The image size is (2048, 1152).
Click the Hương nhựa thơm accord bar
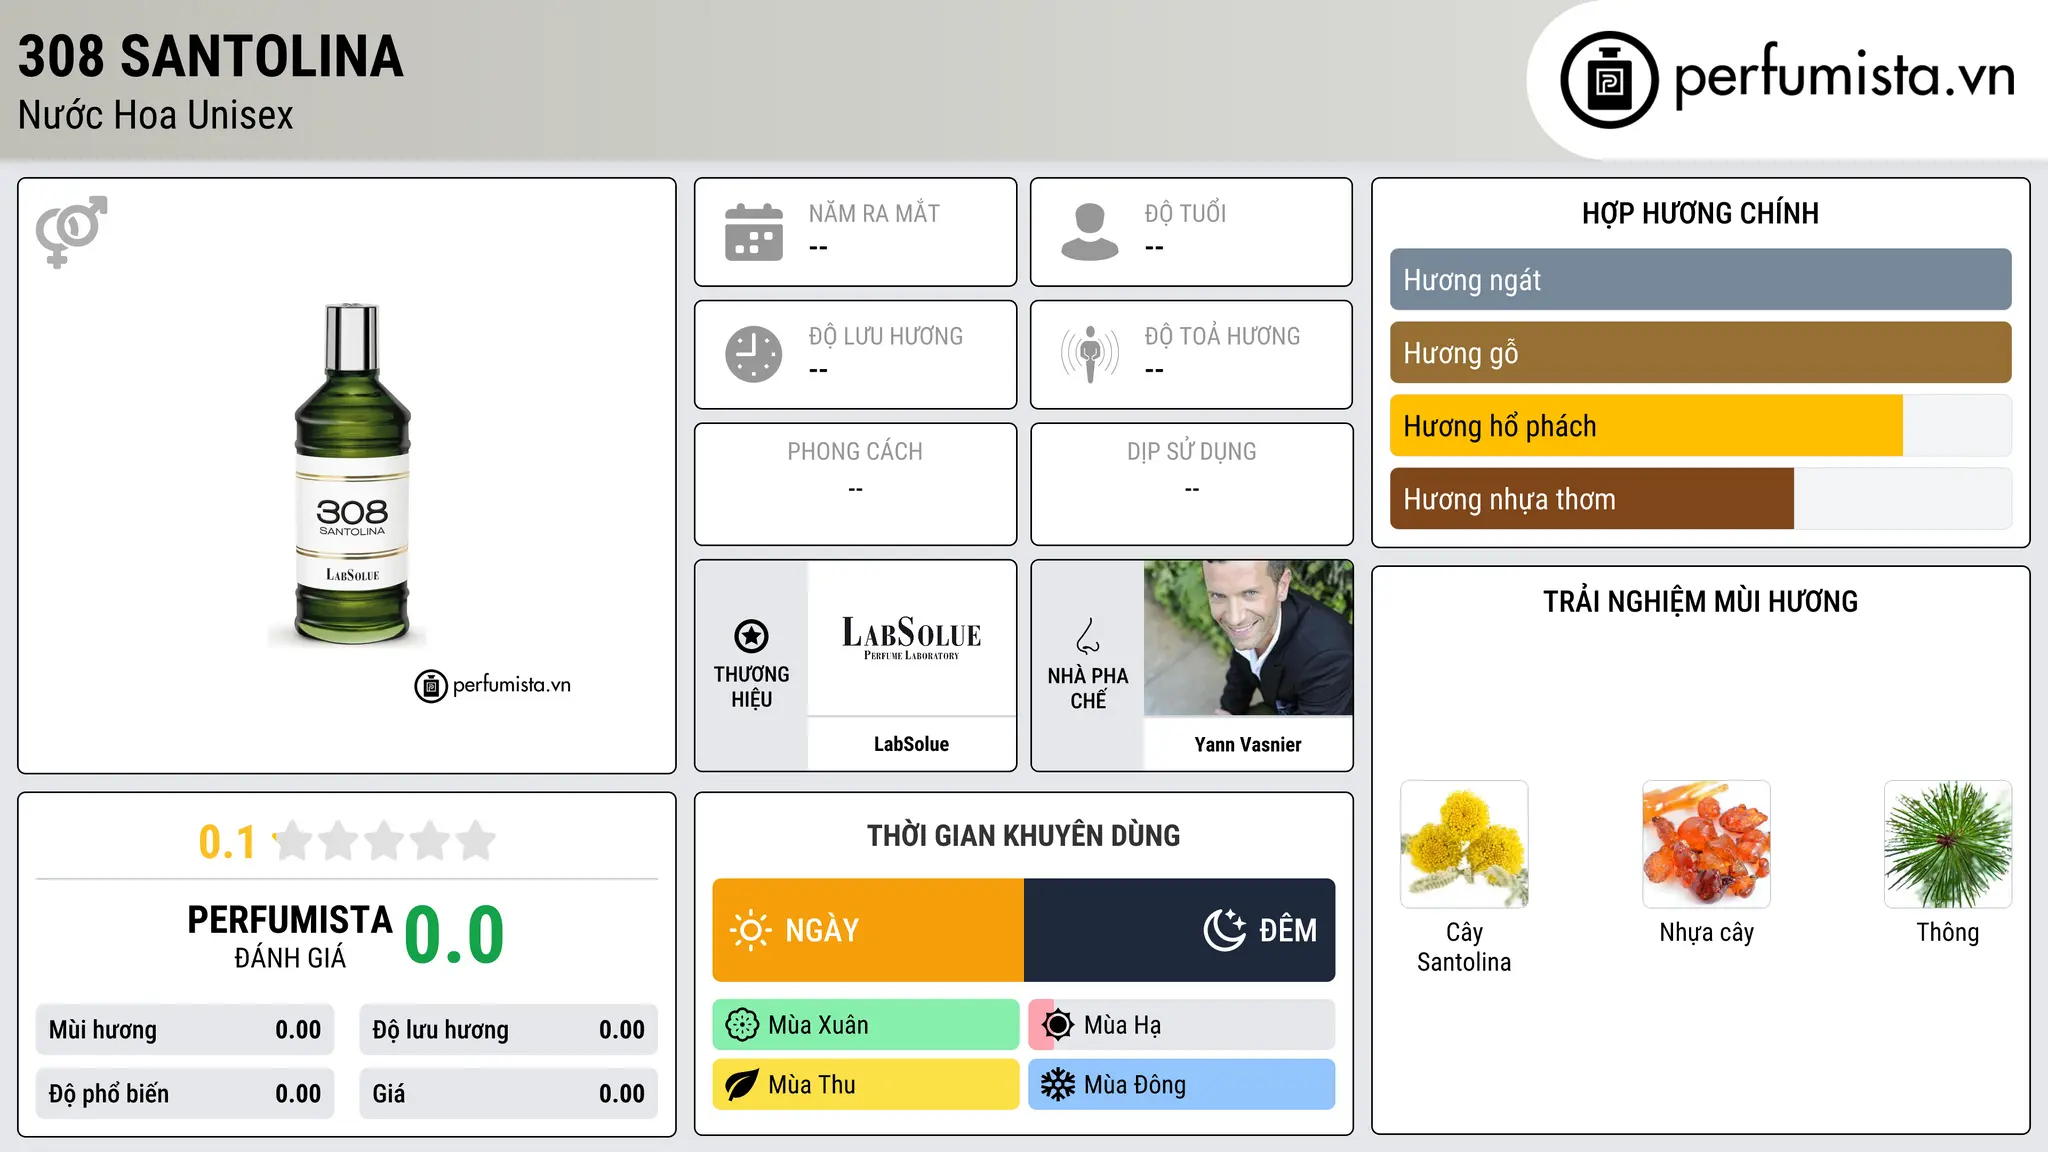click(x=1700, y=499)
